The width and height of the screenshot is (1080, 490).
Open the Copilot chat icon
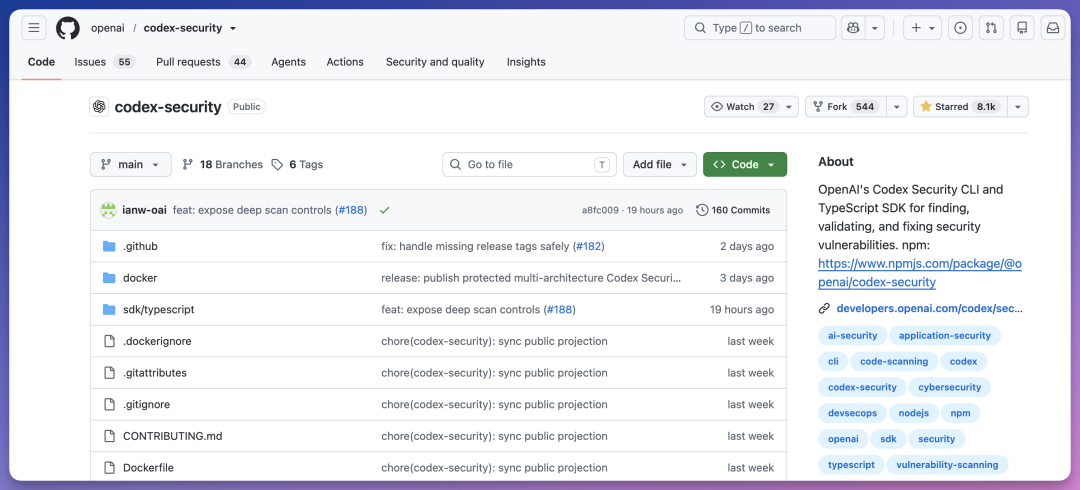click(853, 28)
